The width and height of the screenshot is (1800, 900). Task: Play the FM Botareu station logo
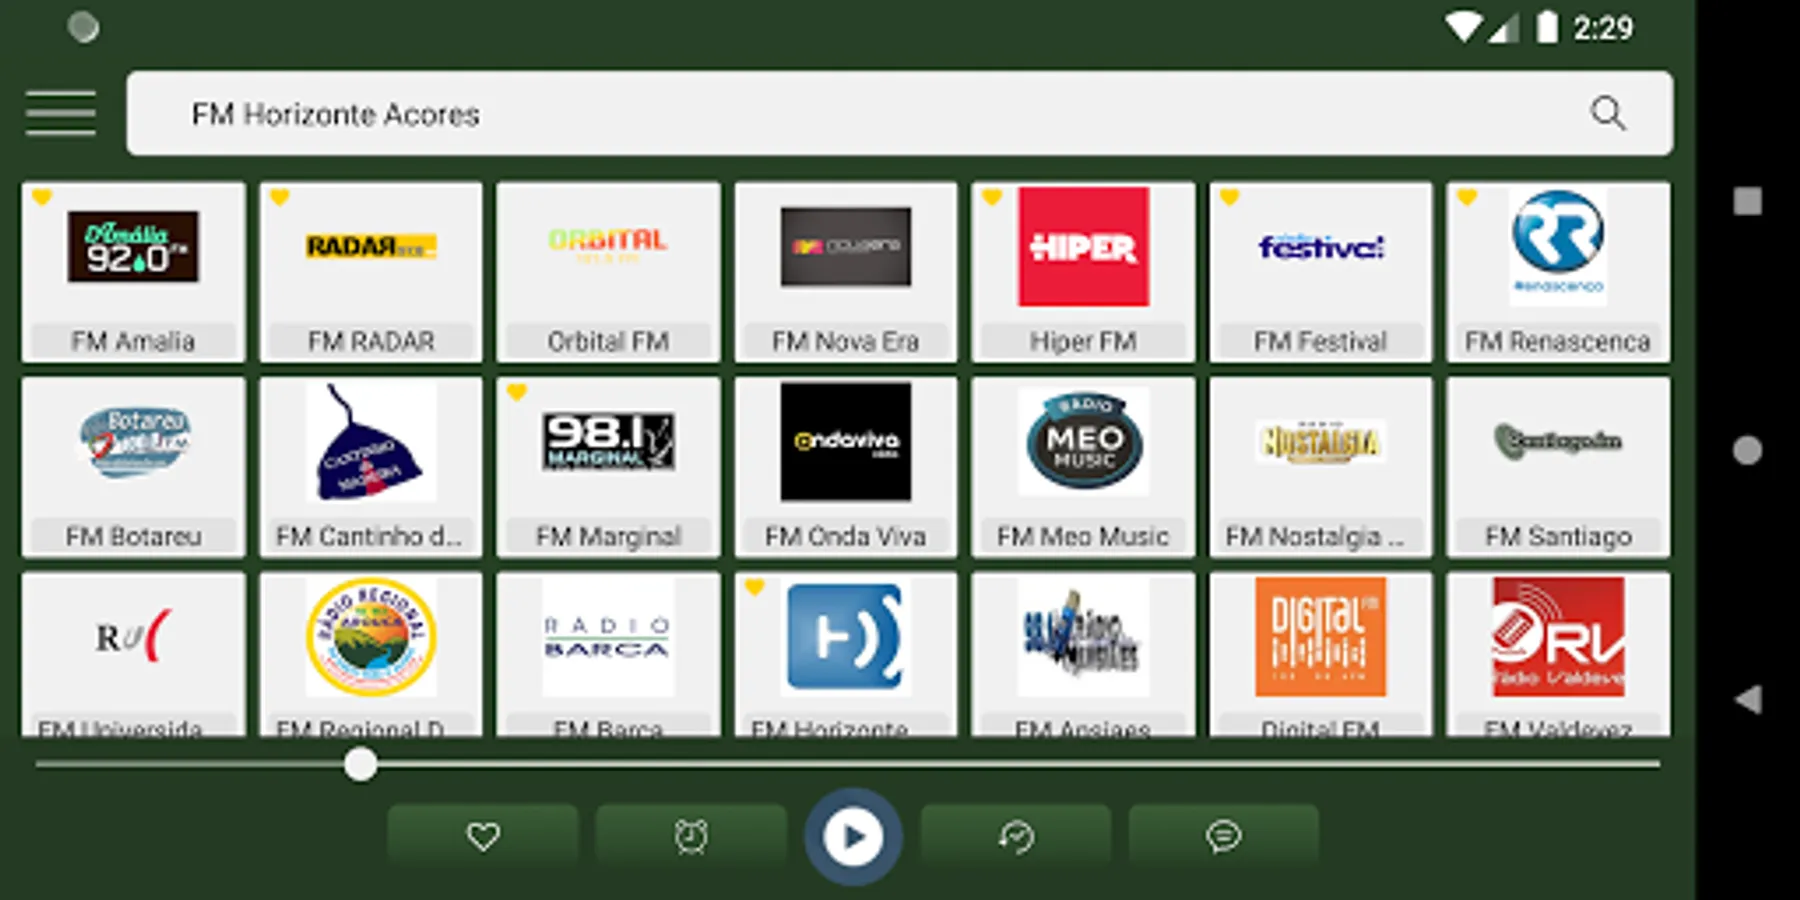pos(133,441)
